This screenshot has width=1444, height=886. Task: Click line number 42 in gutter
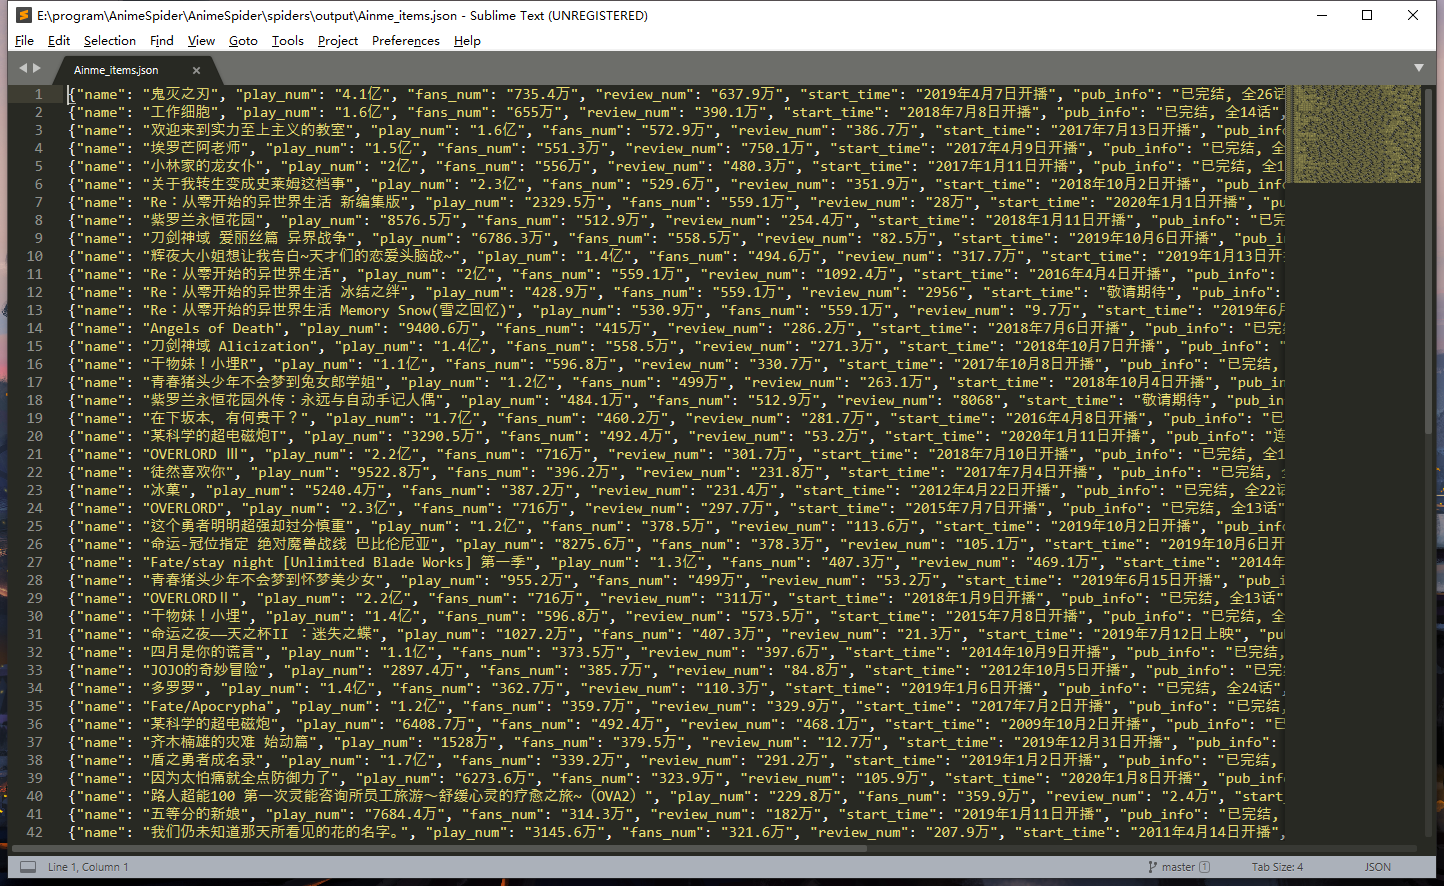tap(35, 832)
